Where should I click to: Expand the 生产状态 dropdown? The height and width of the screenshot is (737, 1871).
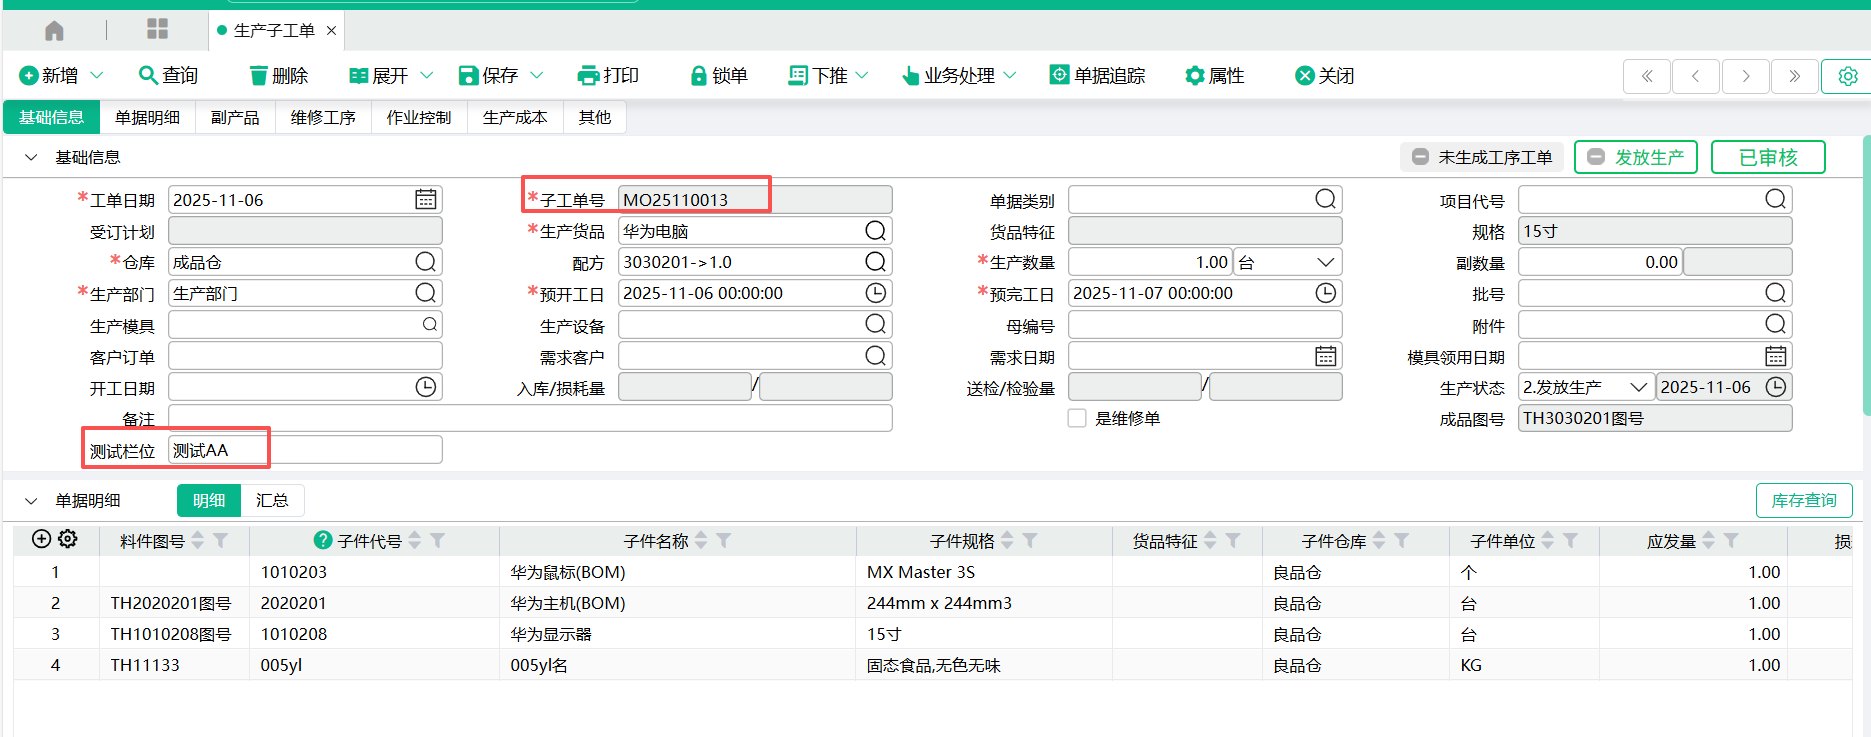(1638, 387)
